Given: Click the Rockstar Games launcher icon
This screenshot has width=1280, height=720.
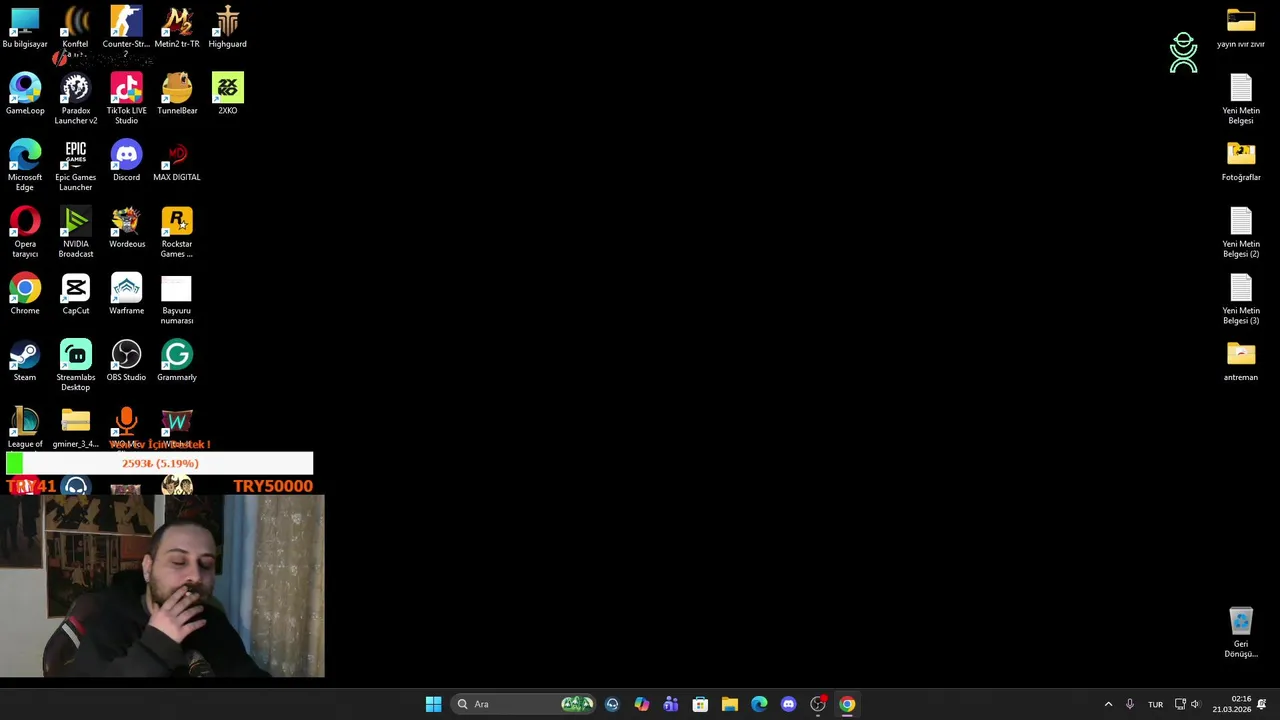Looking at the screenshot, I should click(177, 233).
